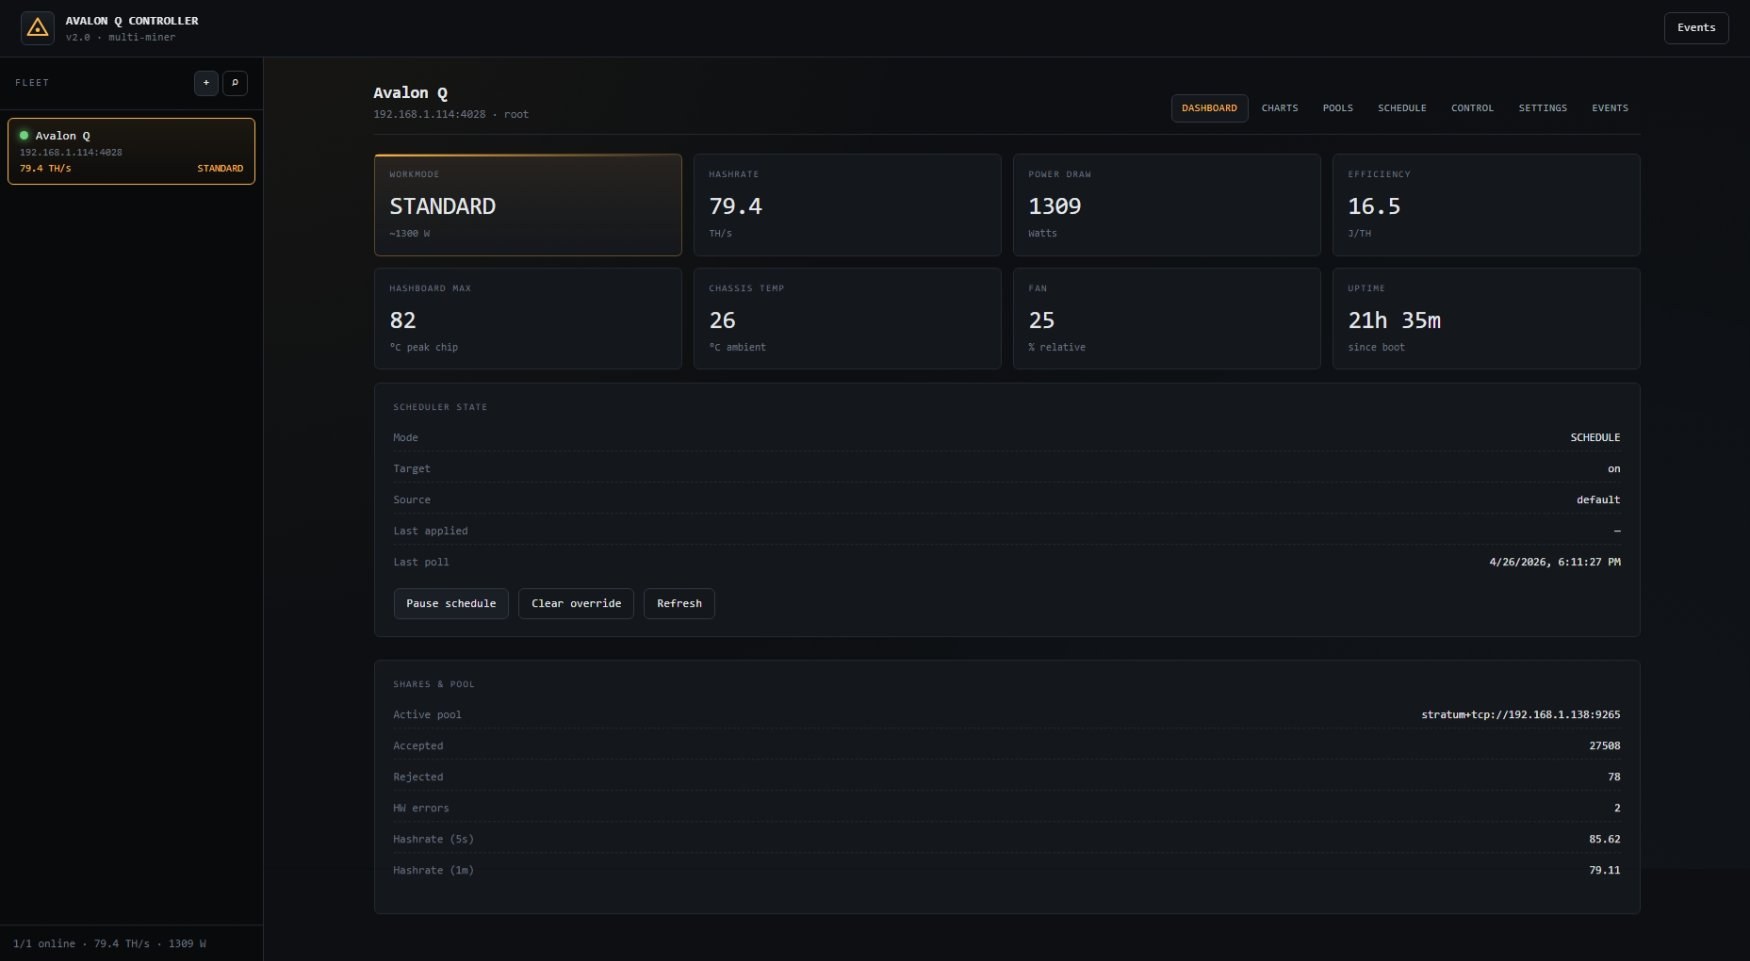Click the Rejected shares value "78"
1750x961 pixels.
pyautogui.click(x=1614, y=777)
